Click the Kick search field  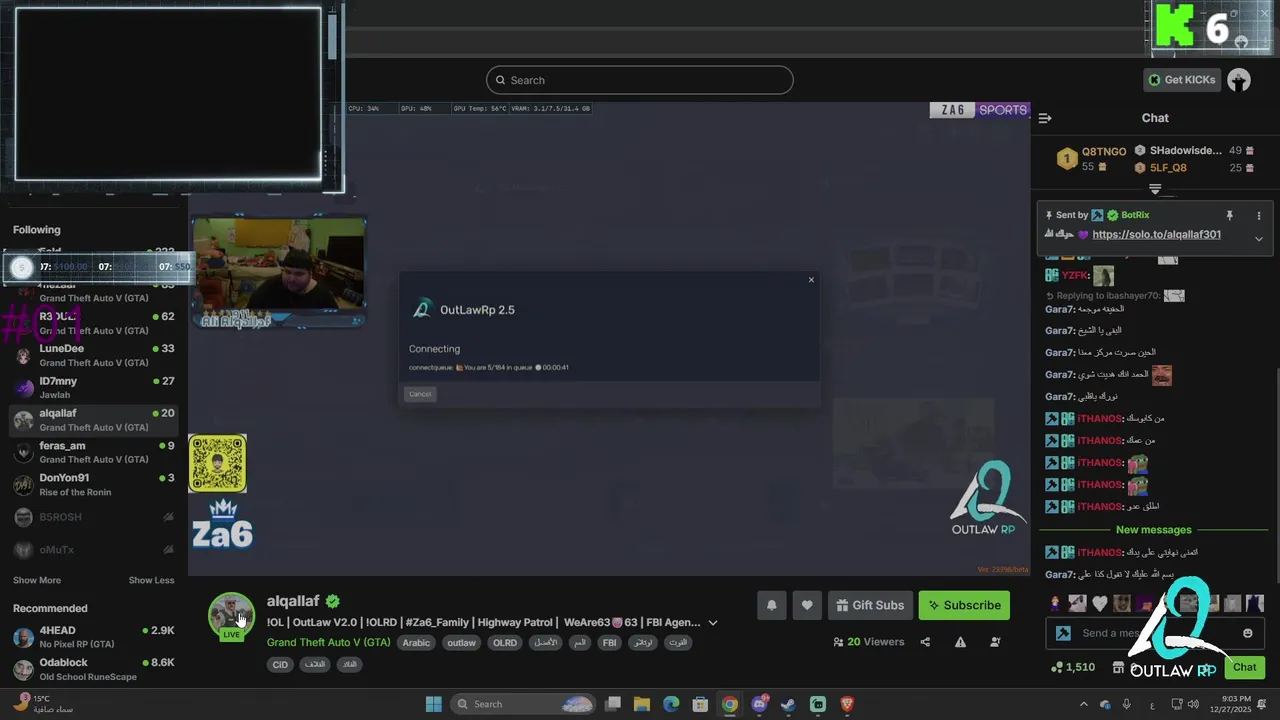pyautogui.click(x=640, y=80)
